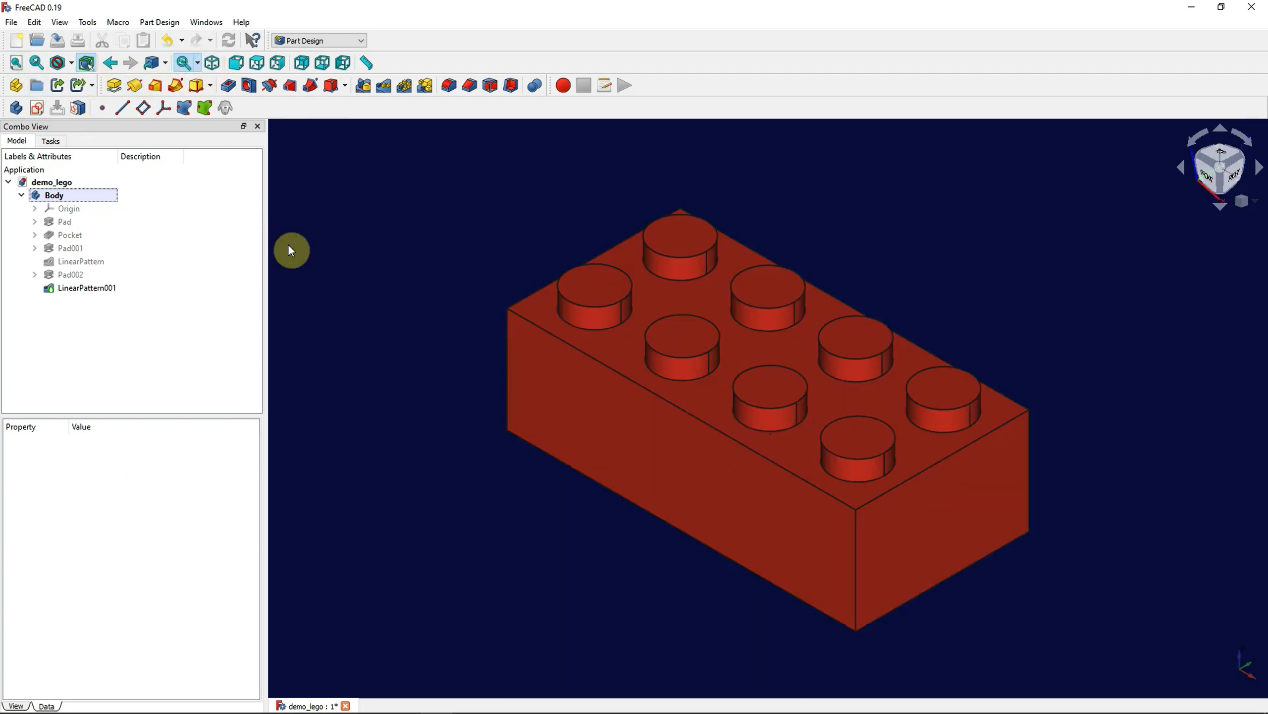Open the Part Design menu

[x=159, y=22]
